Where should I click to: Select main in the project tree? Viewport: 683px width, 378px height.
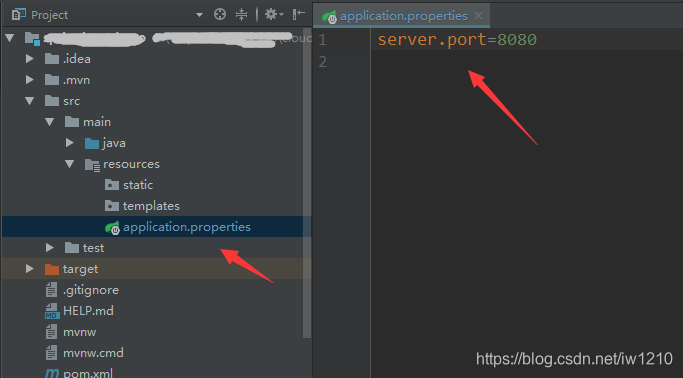[x=97, y=122]
